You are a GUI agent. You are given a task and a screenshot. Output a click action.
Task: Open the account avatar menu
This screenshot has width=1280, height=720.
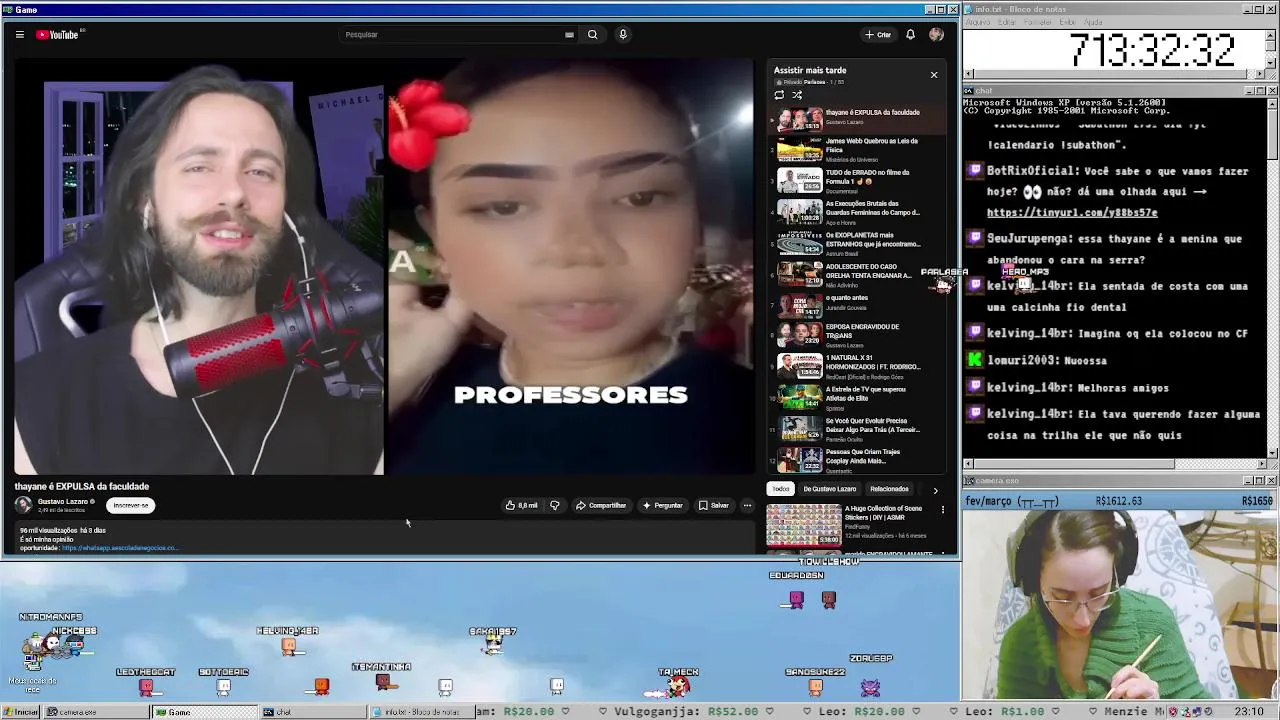coord(936,34)
